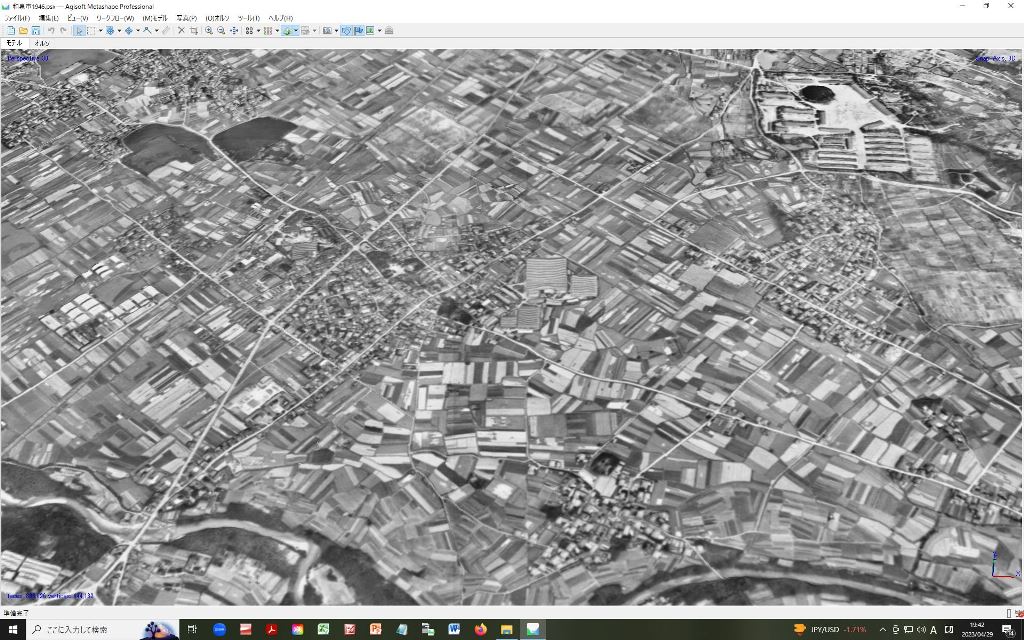Reset the model view
Screen dimensions: 1024x640
click(234, 31)
